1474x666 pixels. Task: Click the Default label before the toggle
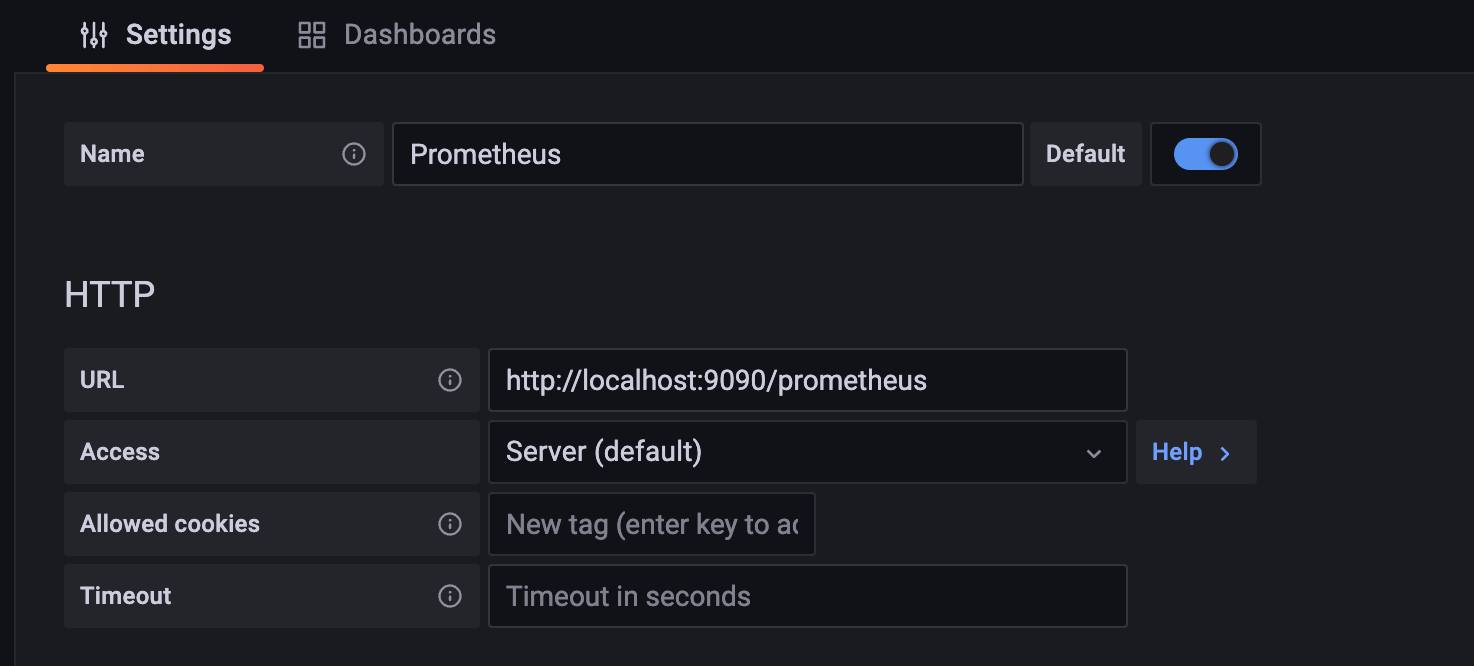1085,154
